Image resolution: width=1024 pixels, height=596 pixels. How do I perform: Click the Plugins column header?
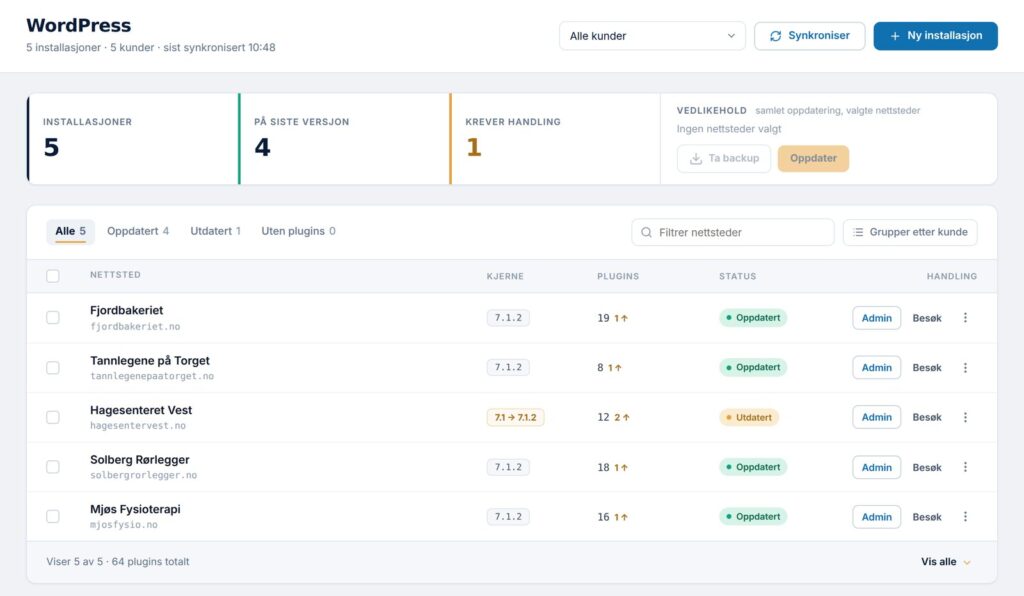coord(618,276)
